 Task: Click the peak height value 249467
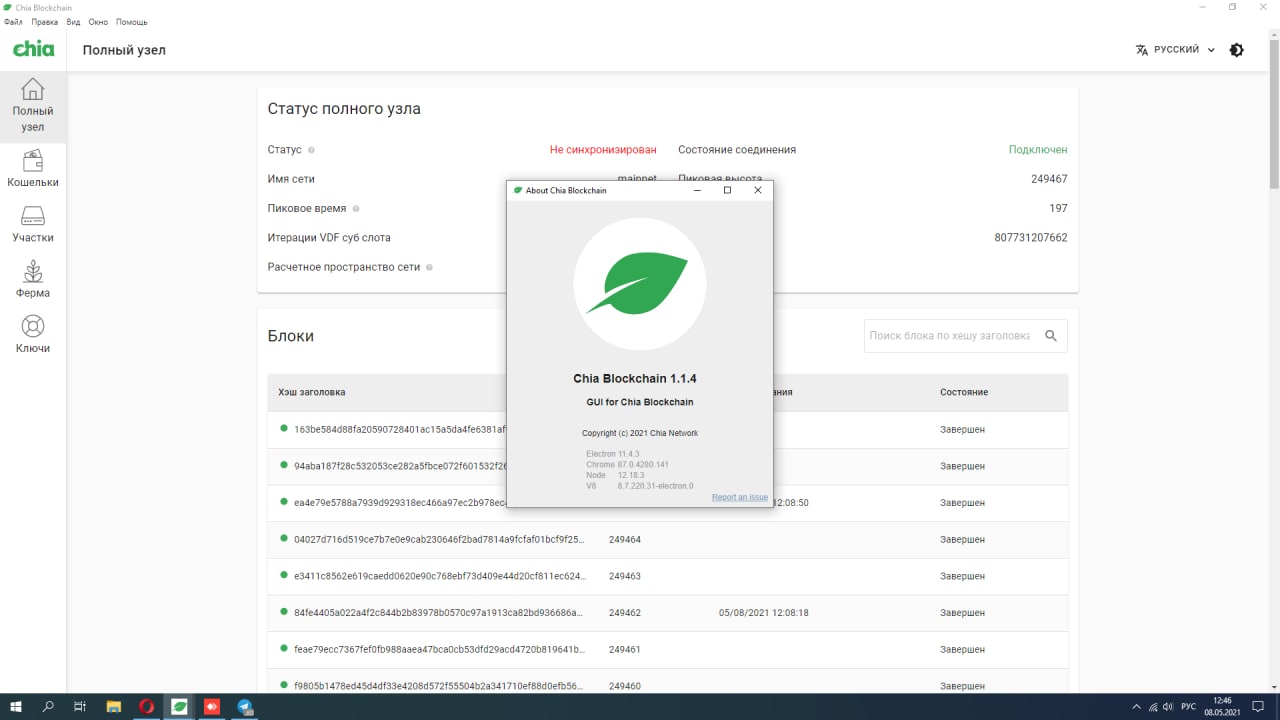point(1049,179)
